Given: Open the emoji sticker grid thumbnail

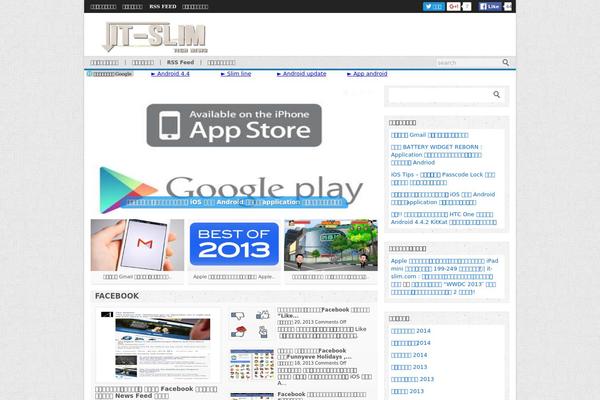Looking at the screenshot, I should 252,364.
